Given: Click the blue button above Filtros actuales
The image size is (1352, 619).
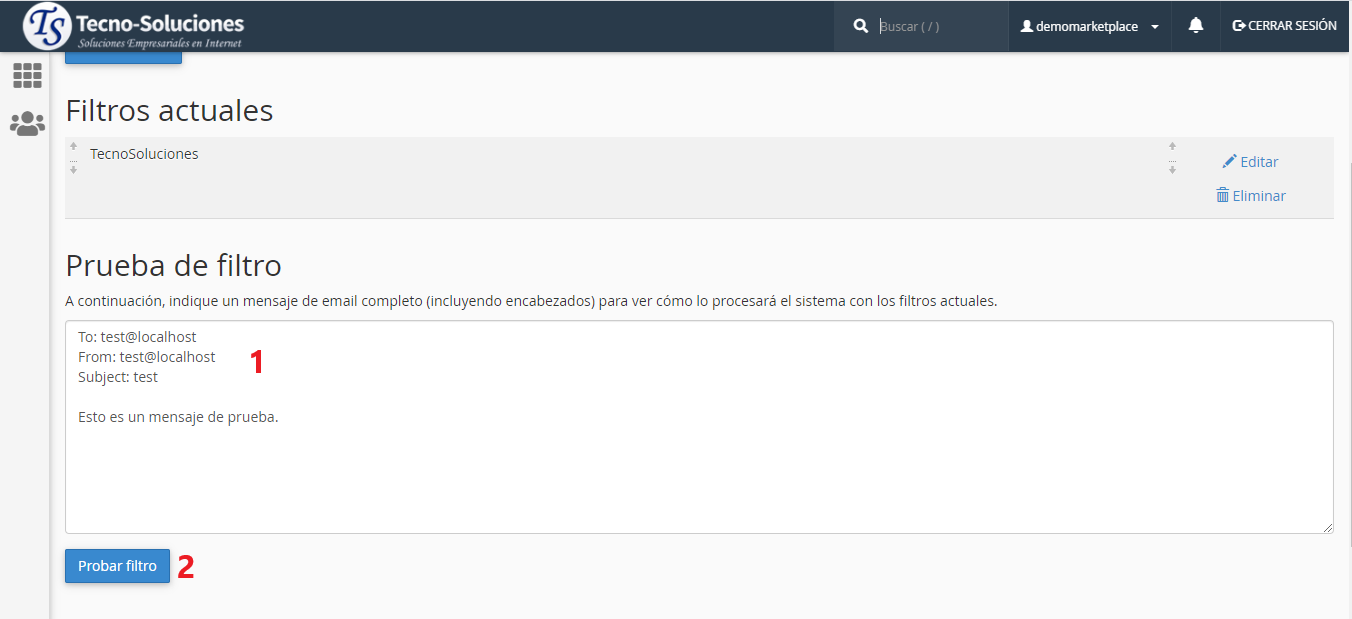Looking at the screenshot, I should pos(124,58).
